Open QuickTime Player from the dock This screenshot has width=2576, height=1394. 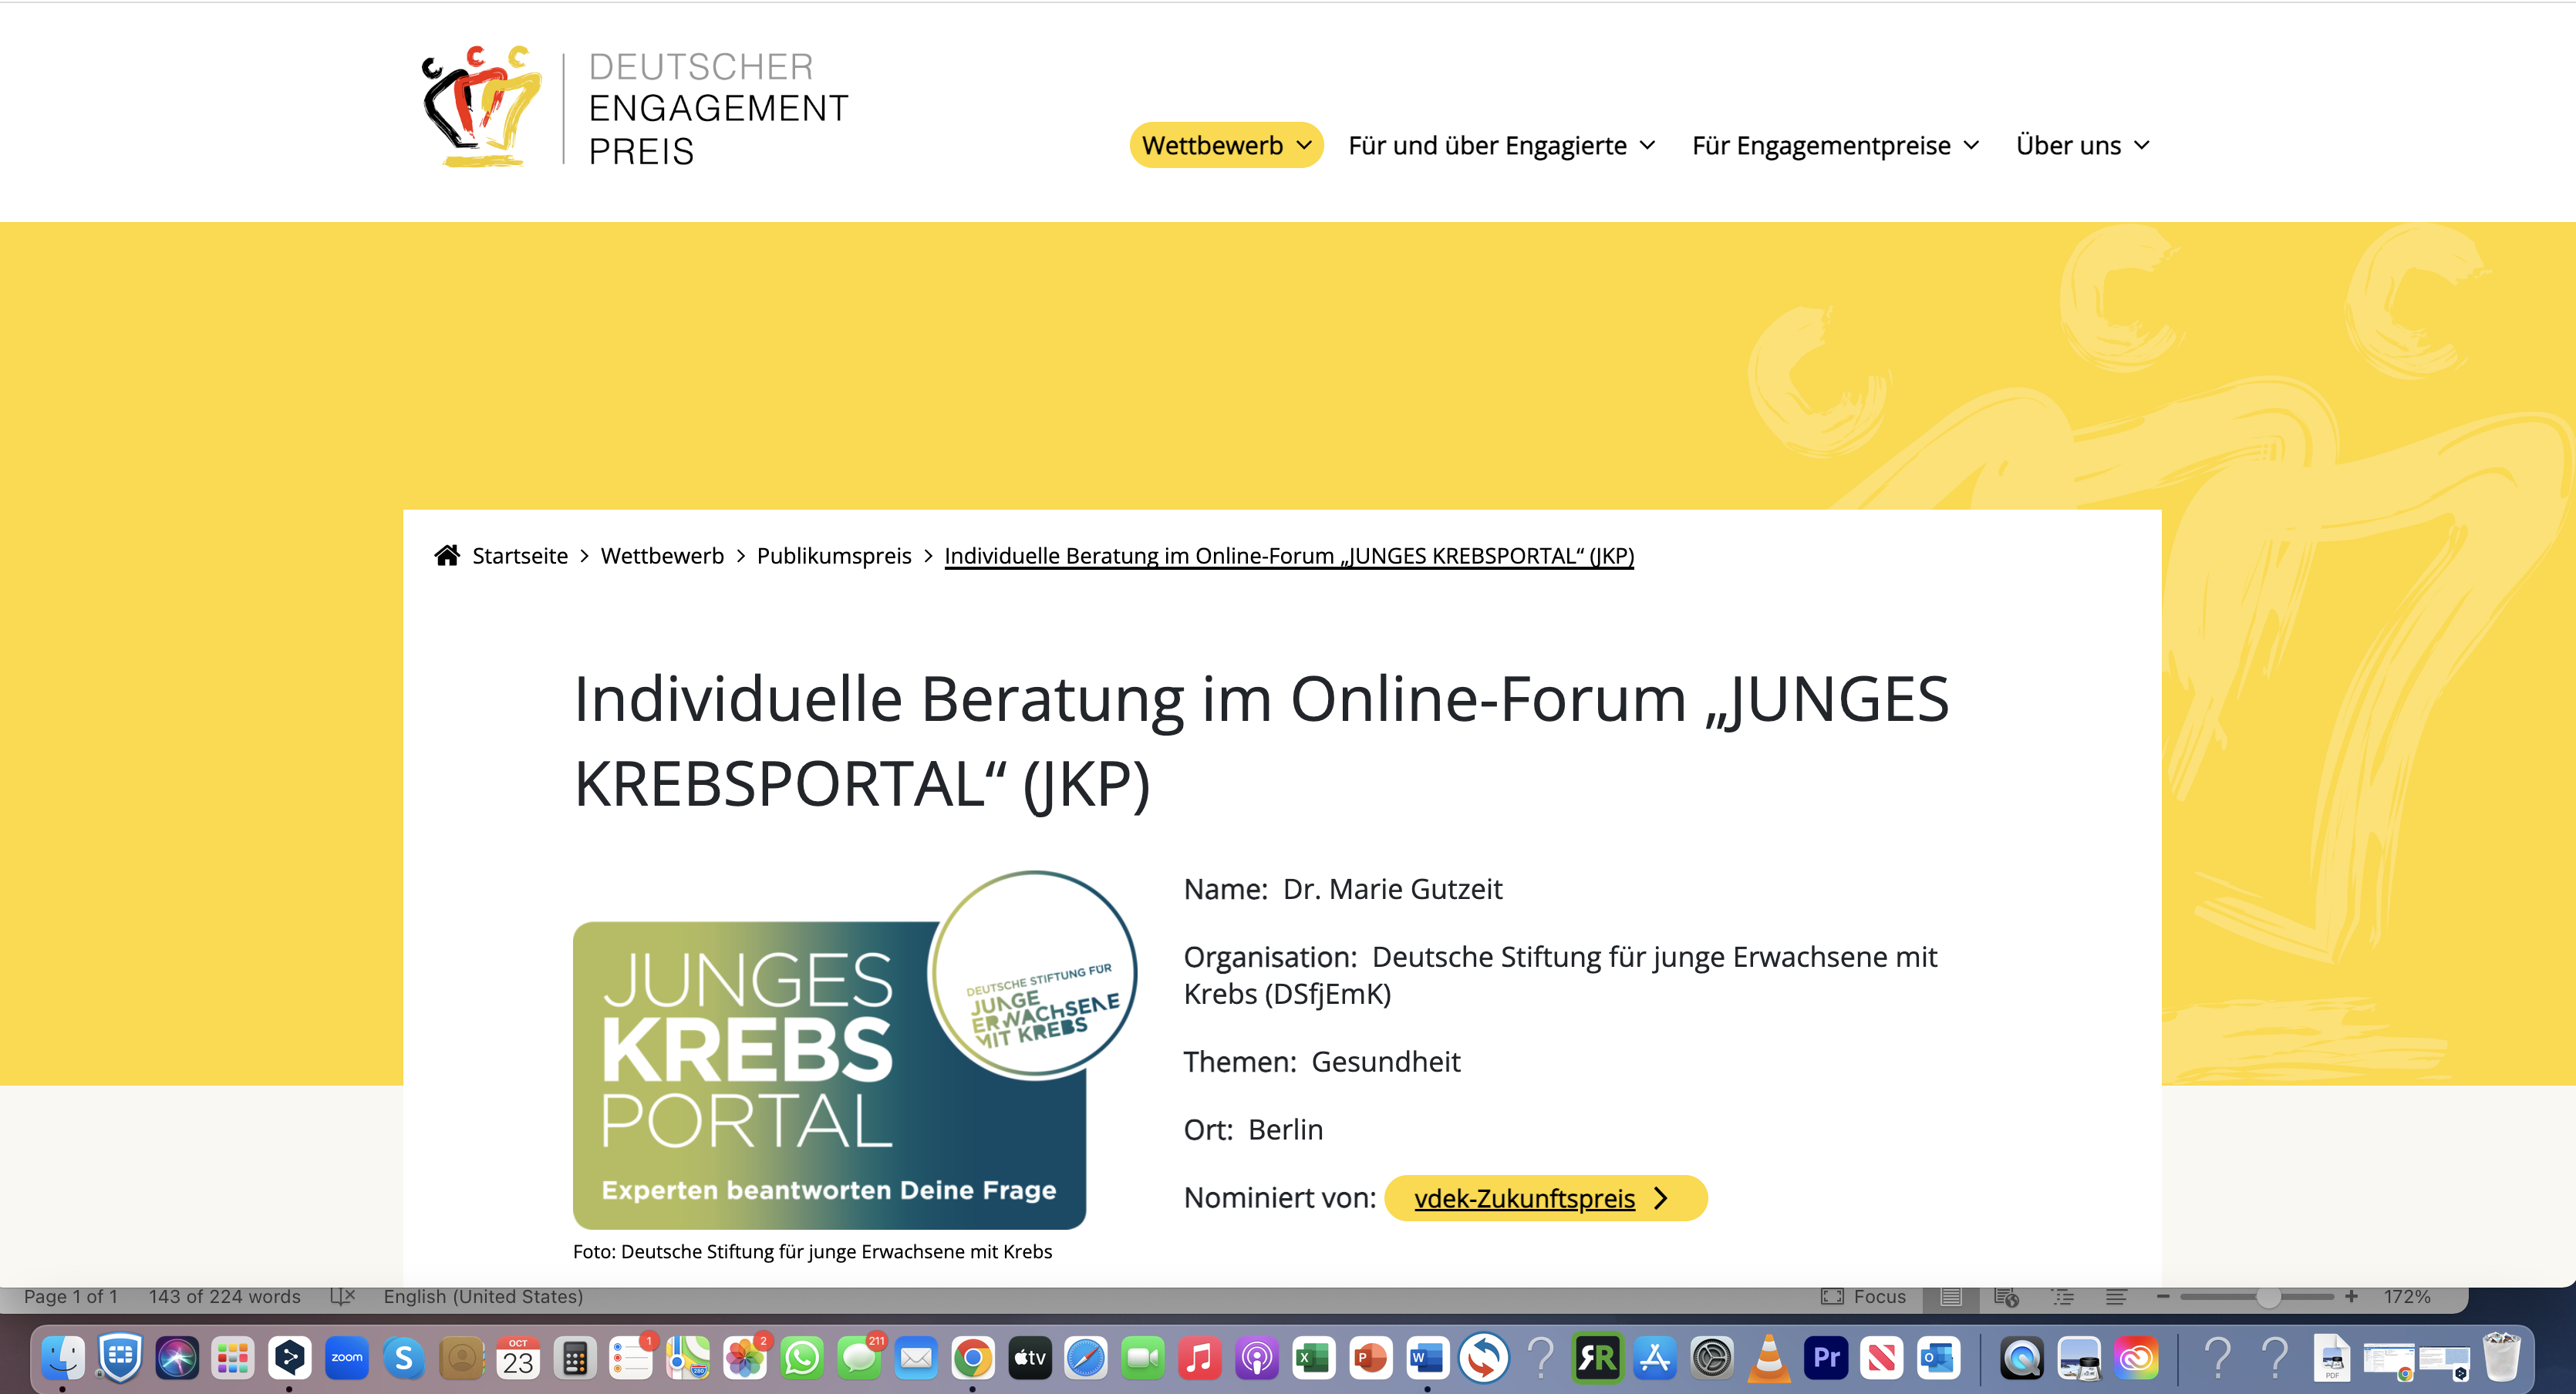tap(2022, 1357)
